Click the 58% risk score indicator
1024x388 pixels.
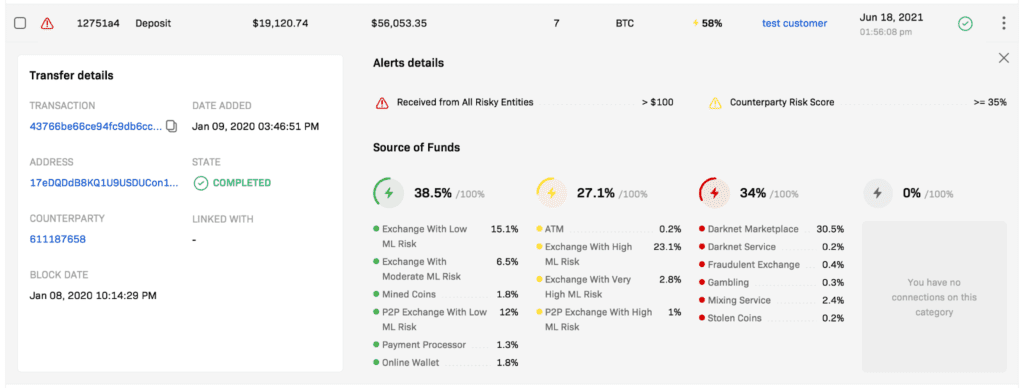click(x=707, y=24)
